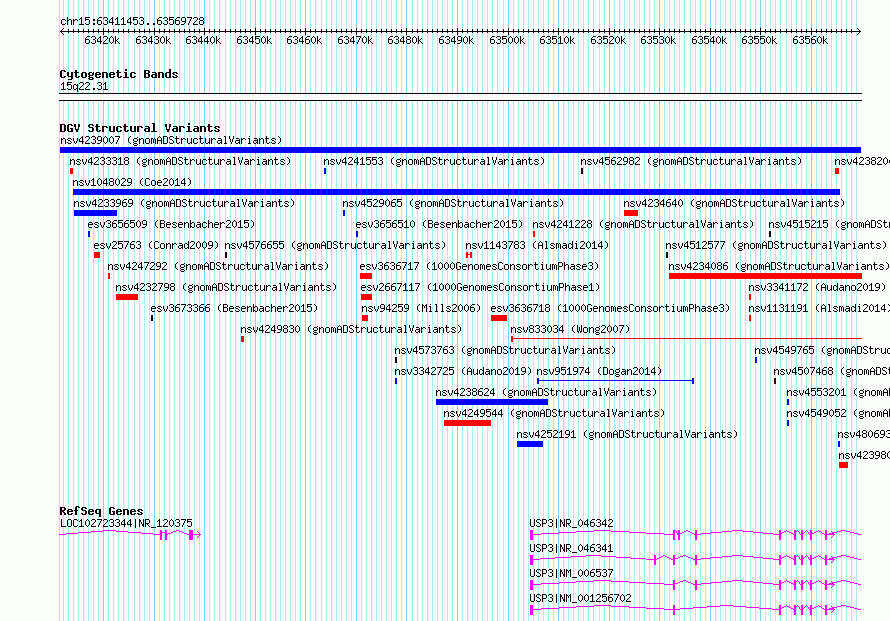The width and height of the screenshot is (890, 621).
Task: Select esv2667117 1000GenomesConsortiumPhase1 label
Action: (480, 287)
